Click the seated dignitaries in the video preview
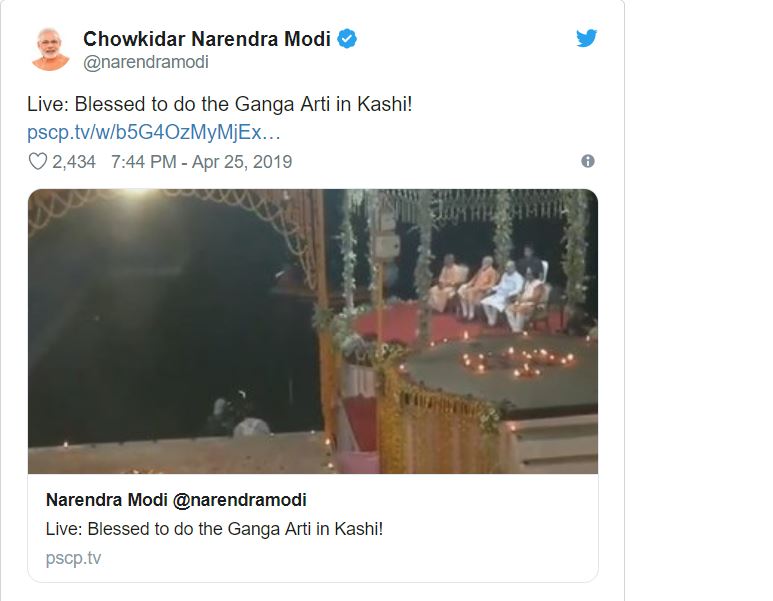Image resolution: width=773 pixels, height=601 pixels. [488, 290]
